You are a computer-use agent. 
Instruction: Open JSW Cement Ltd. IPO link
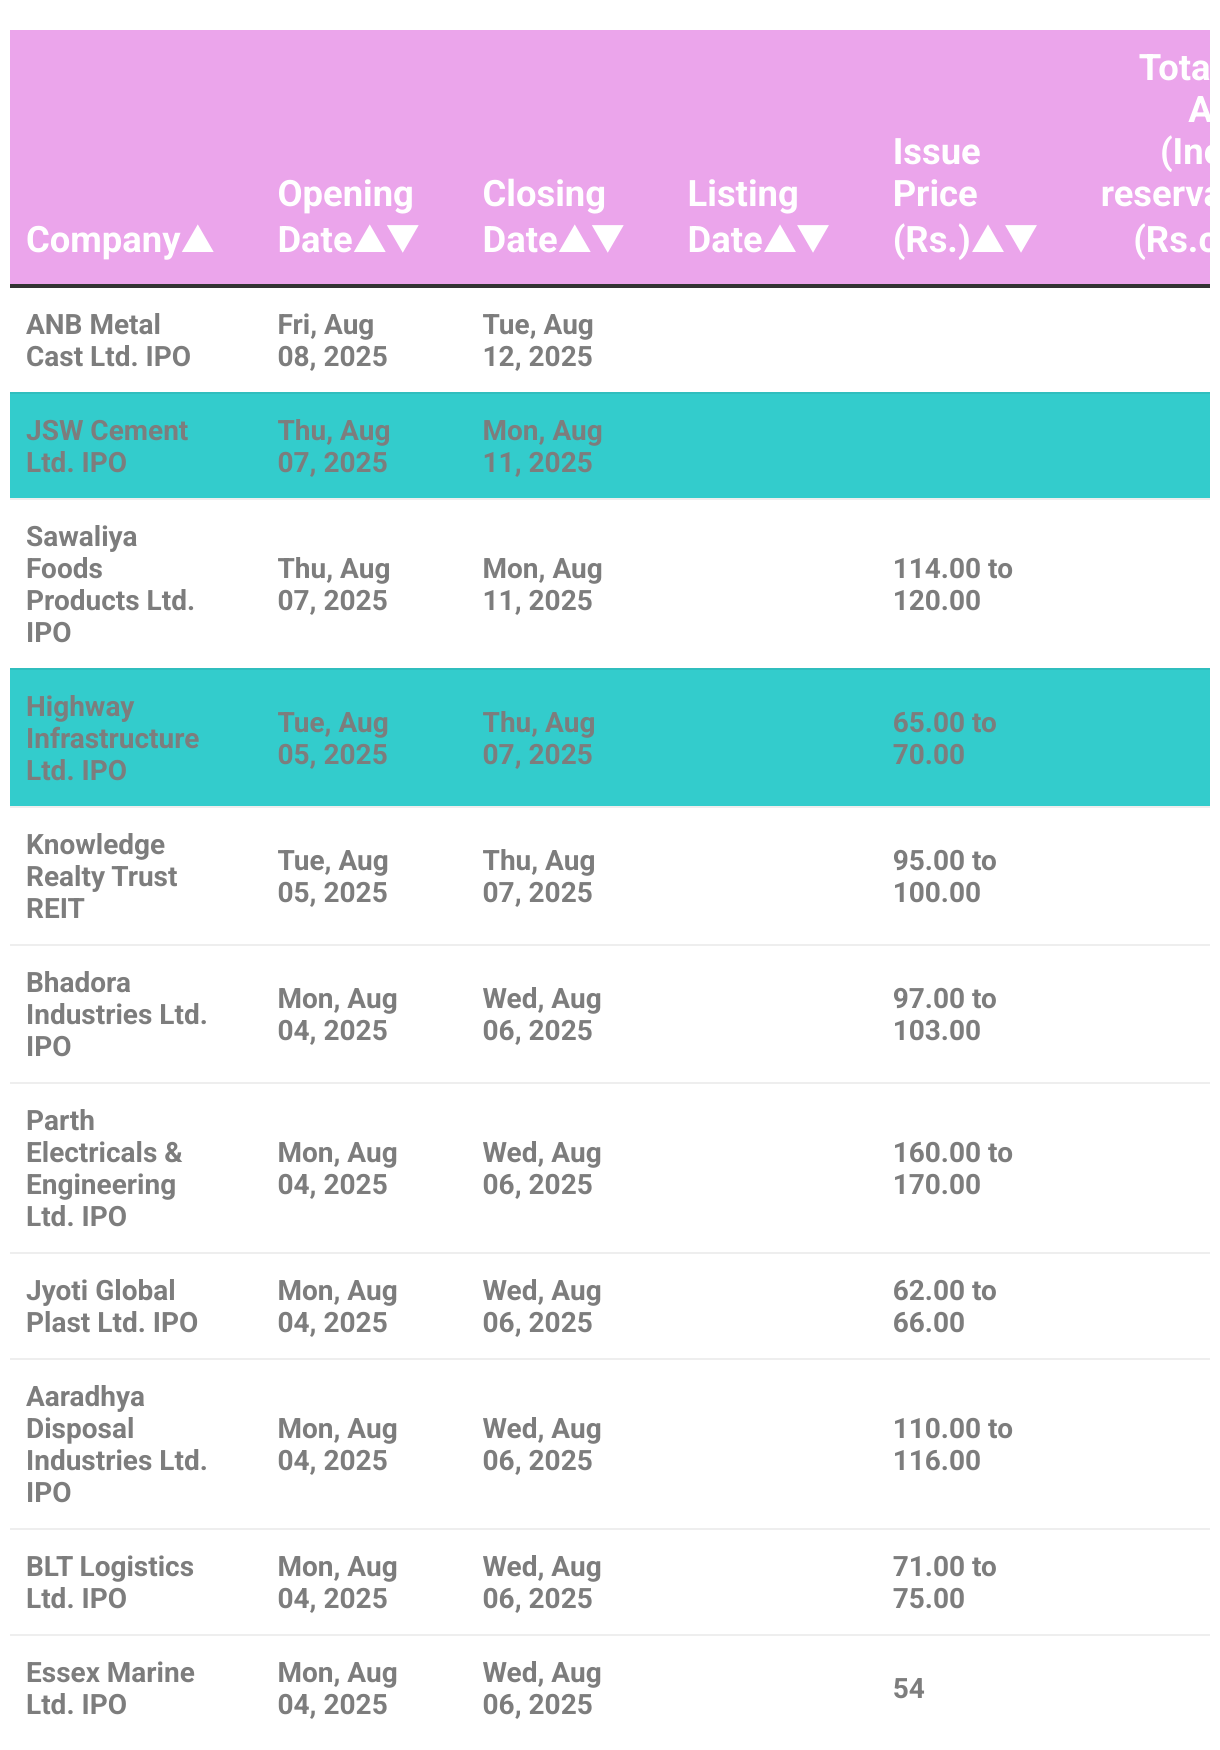[x=107, y=446]
